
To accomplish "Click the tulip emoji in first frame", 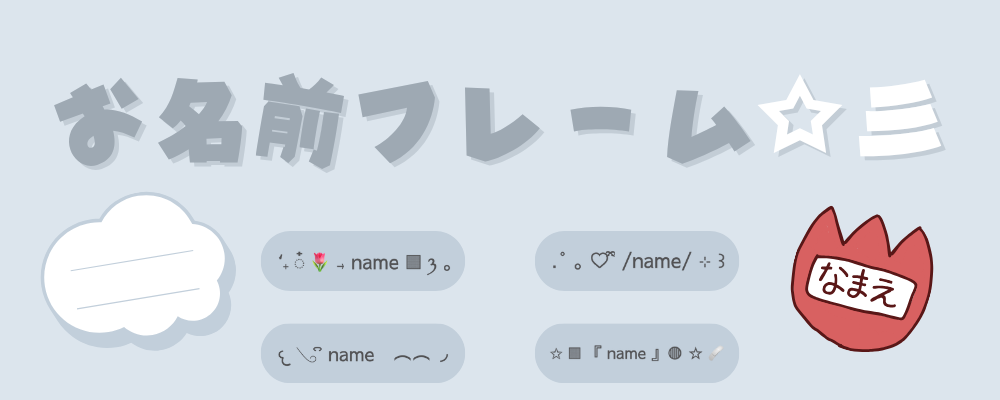I will click(x=320, y=262).
